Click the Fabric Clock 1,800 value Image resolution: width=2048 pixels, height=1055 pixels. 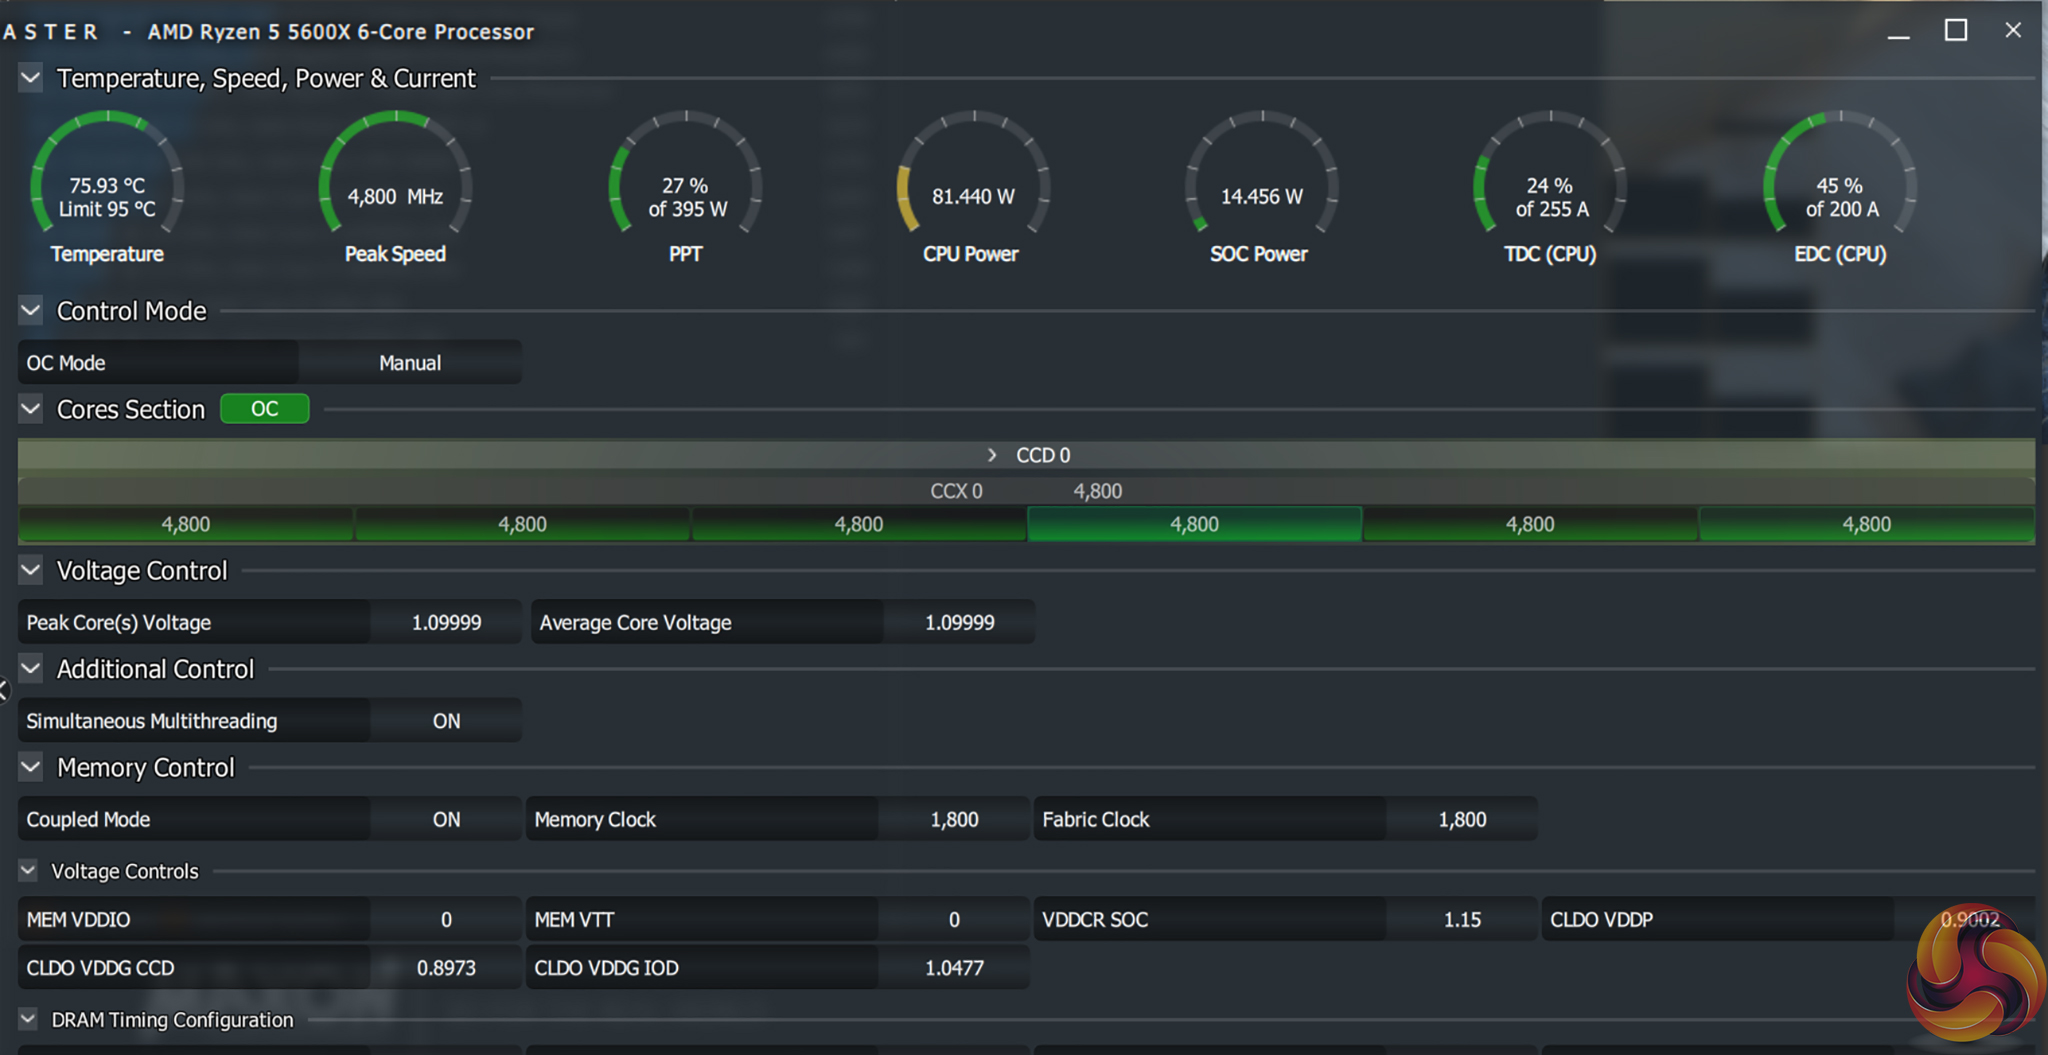[1461, 819]
